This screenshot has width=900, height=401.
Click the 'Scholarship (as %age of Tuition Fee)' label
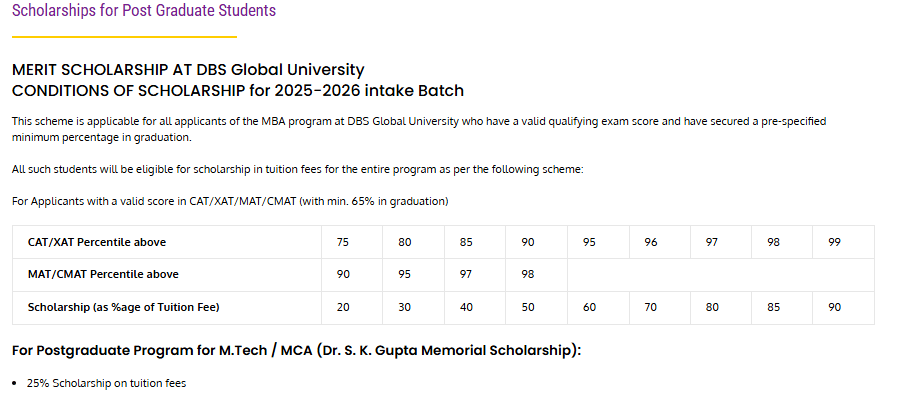point(123,307)
